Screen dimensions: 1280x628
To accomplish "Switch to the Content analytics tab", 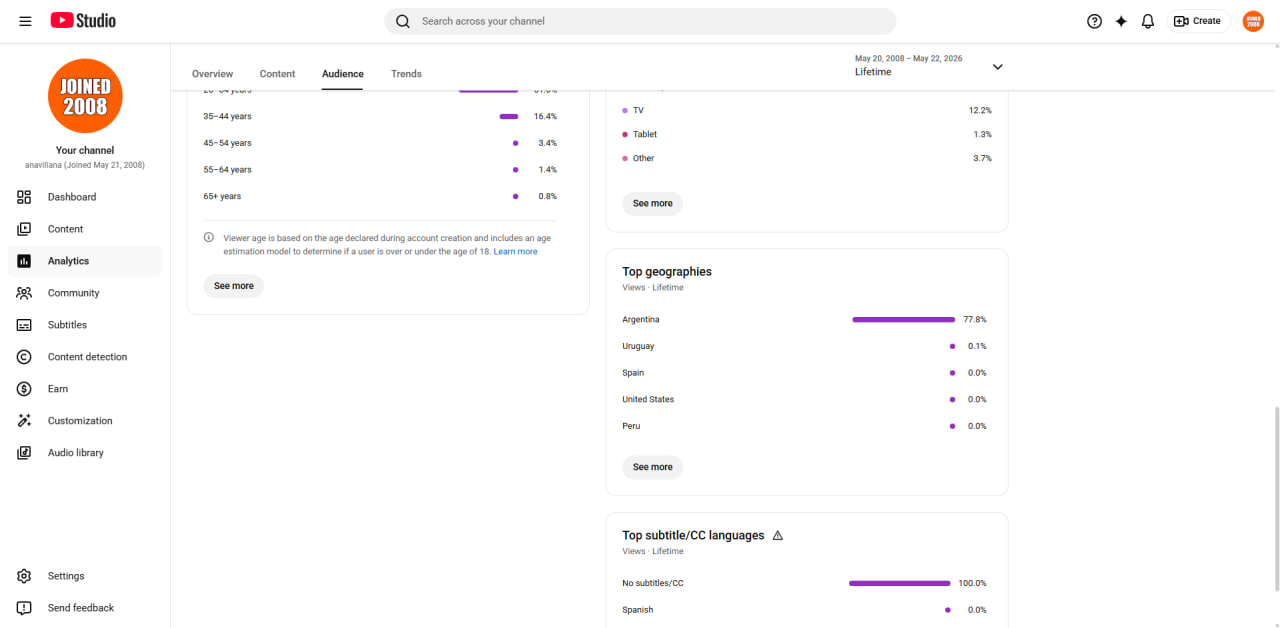I will 277,74.
